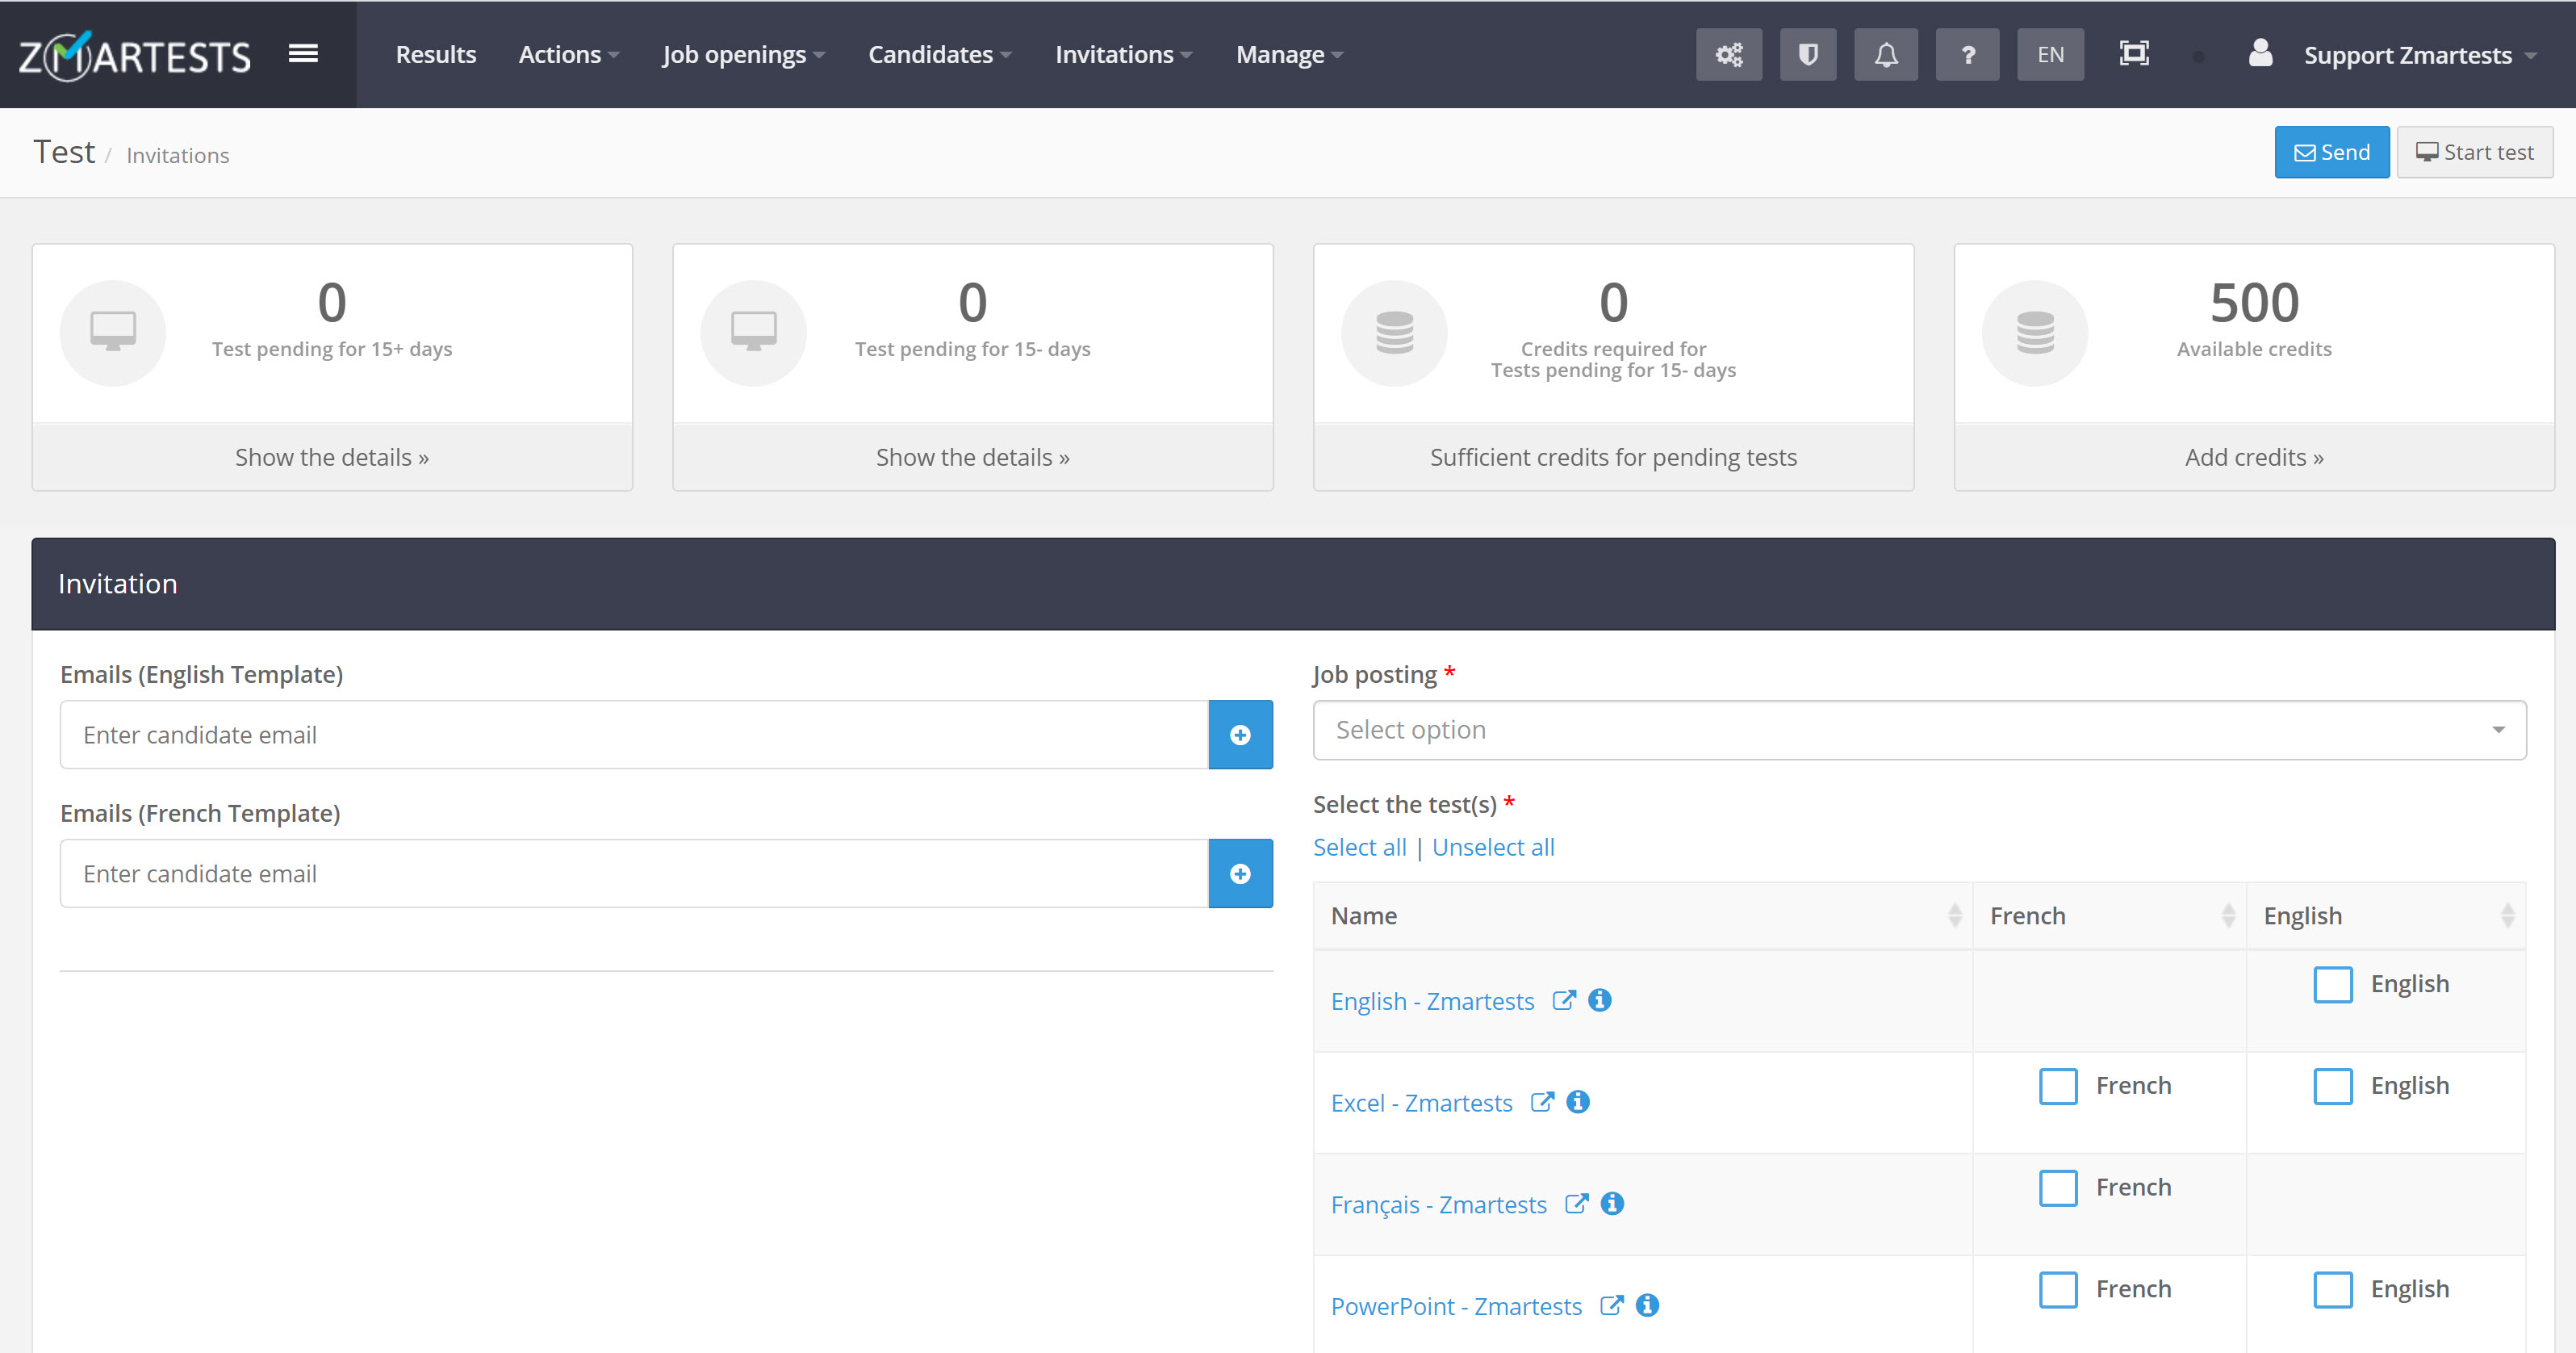This screenshot has width=2576, height=1353.
Task: Click the Zmartests logo icon
Action: [135, 52]
